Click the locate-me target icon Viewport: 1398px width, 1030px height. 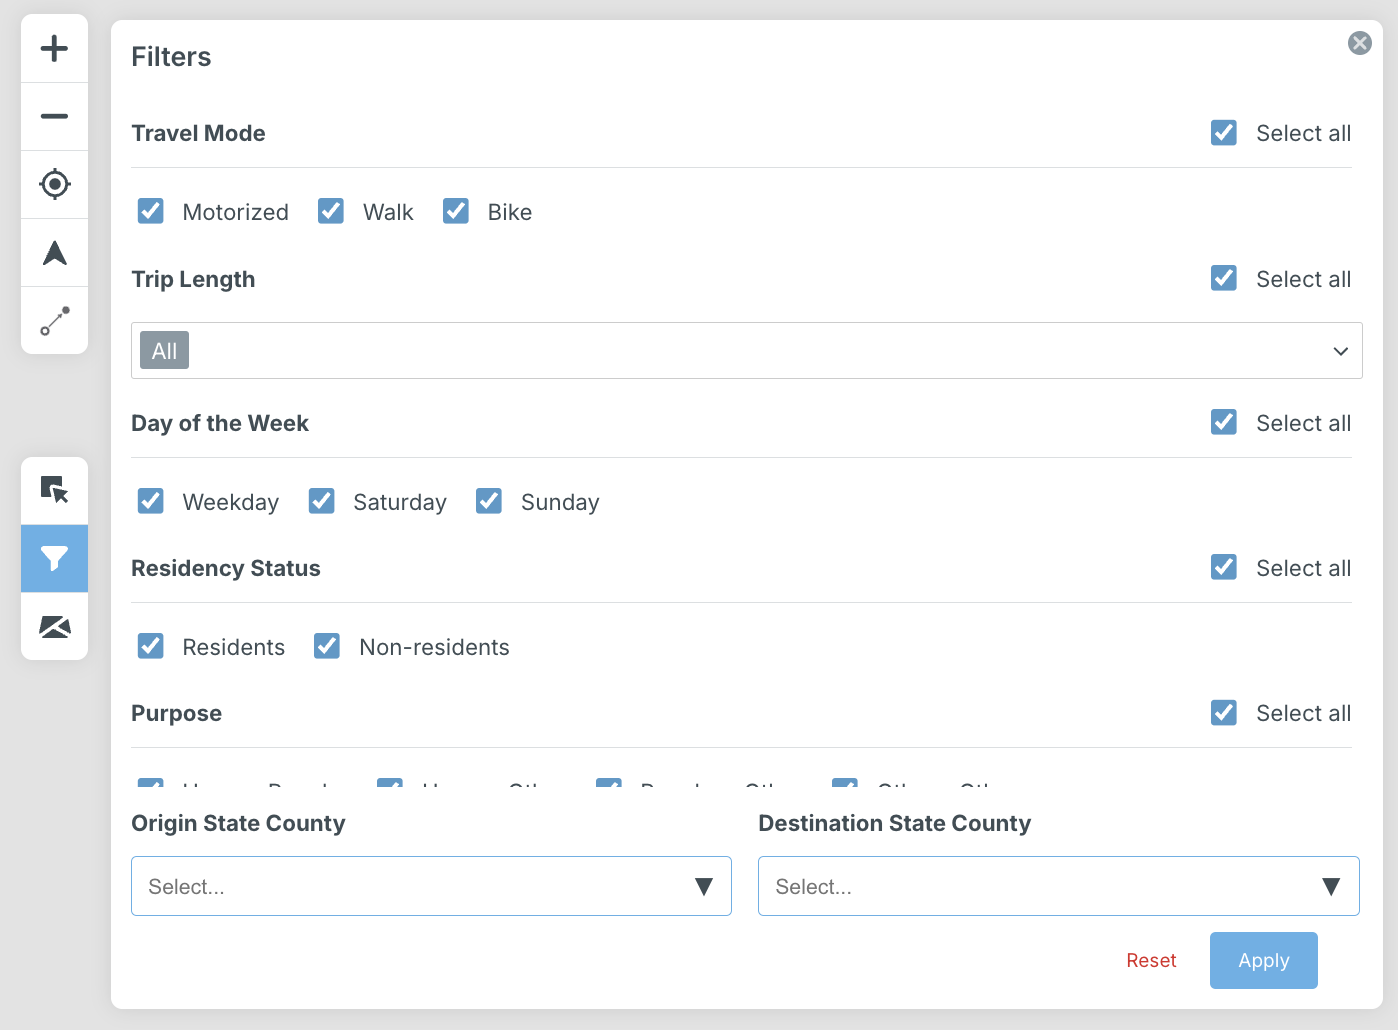54,184
